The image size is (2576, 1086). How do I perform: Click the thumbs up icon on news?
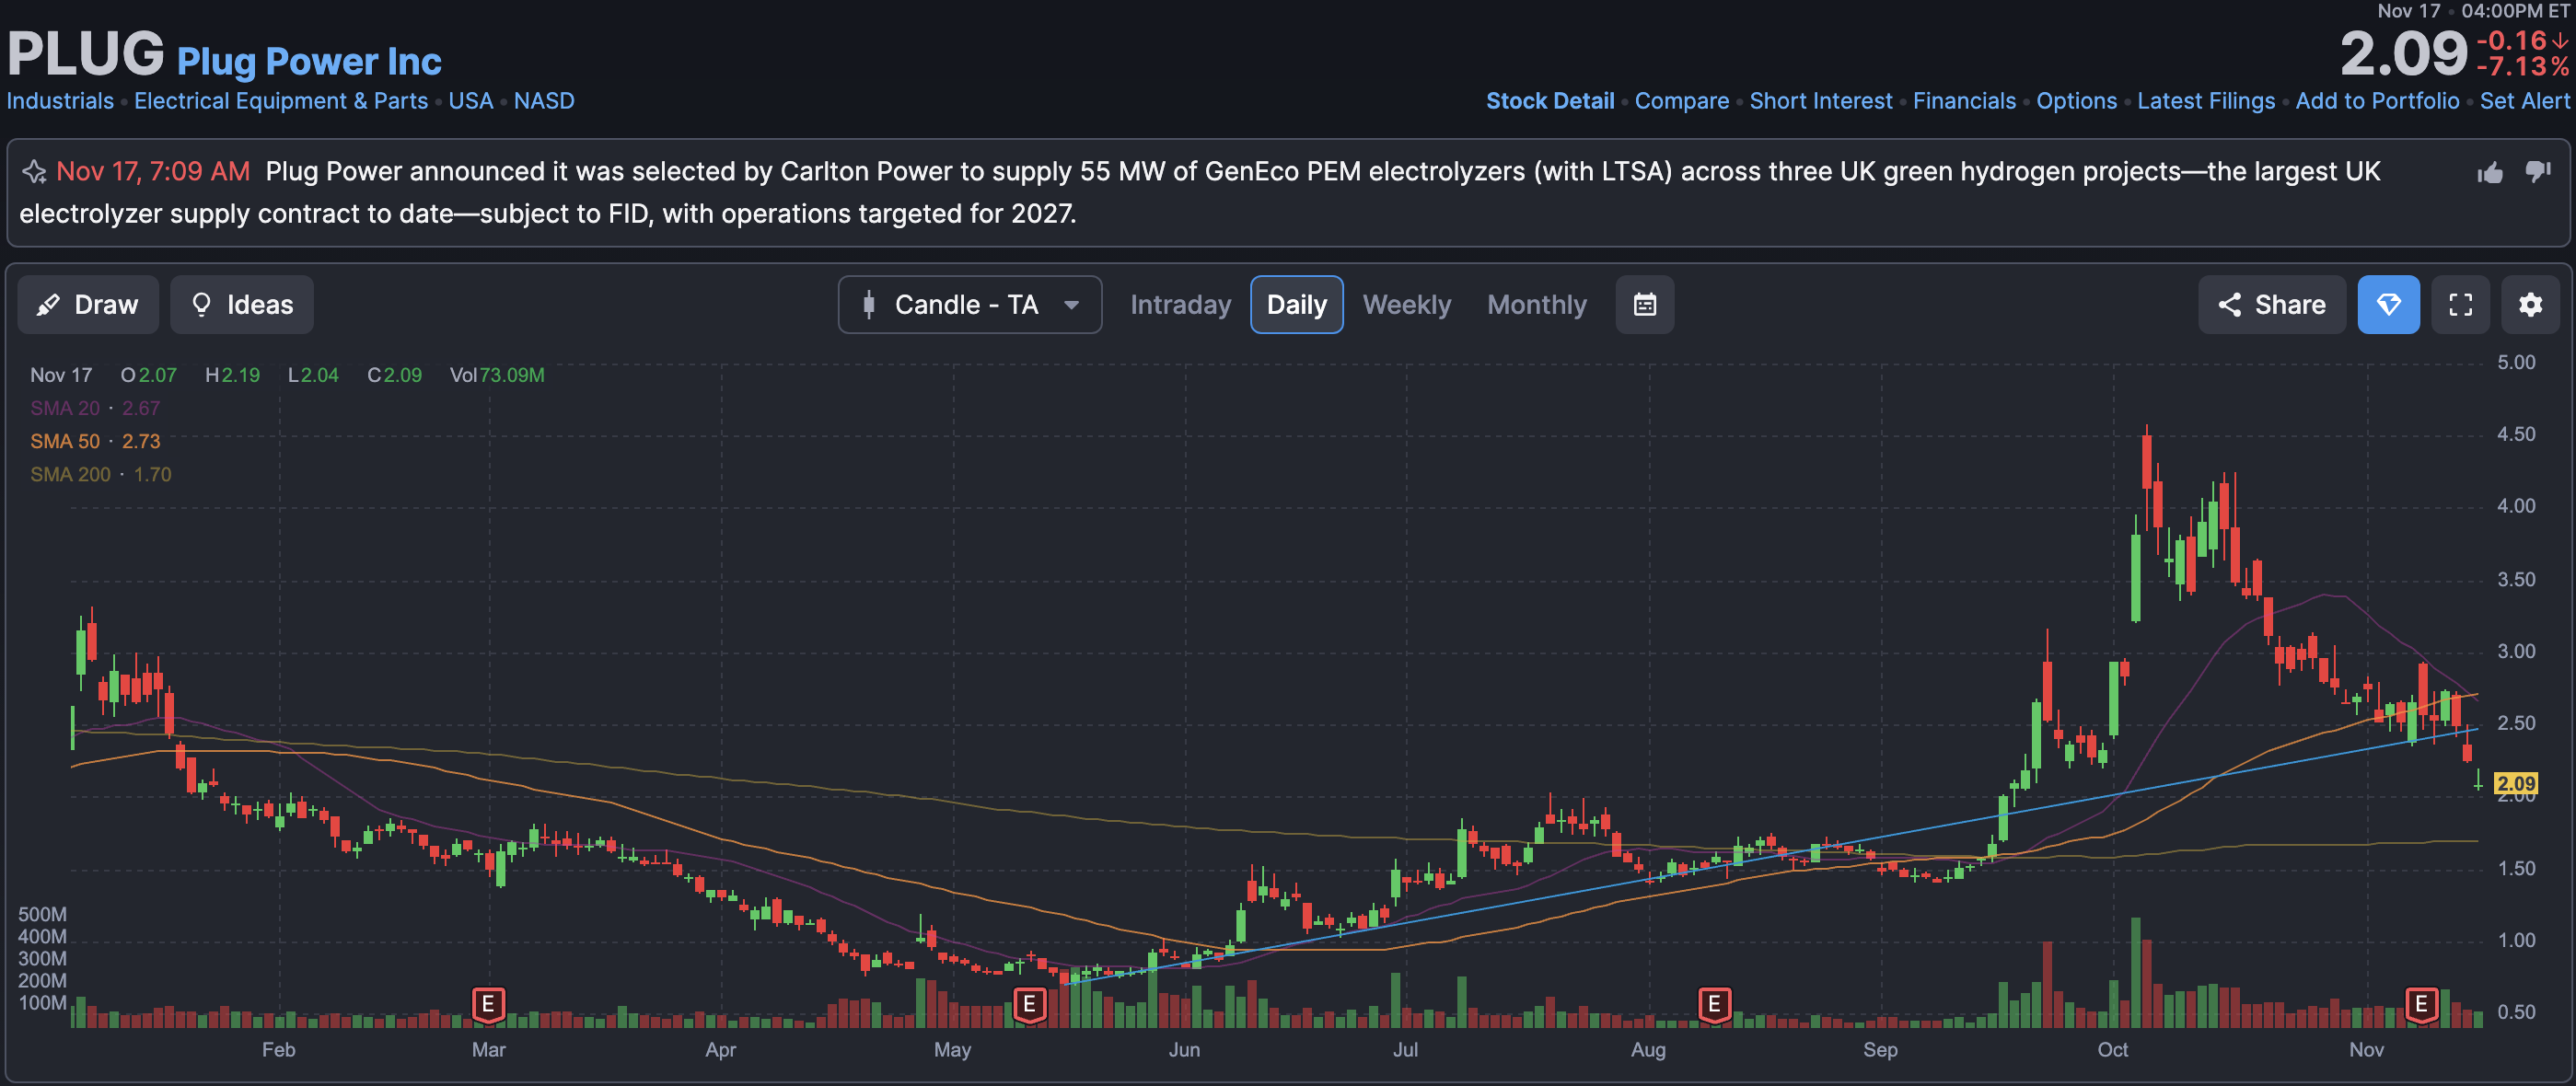click(x=2490, y=173)
